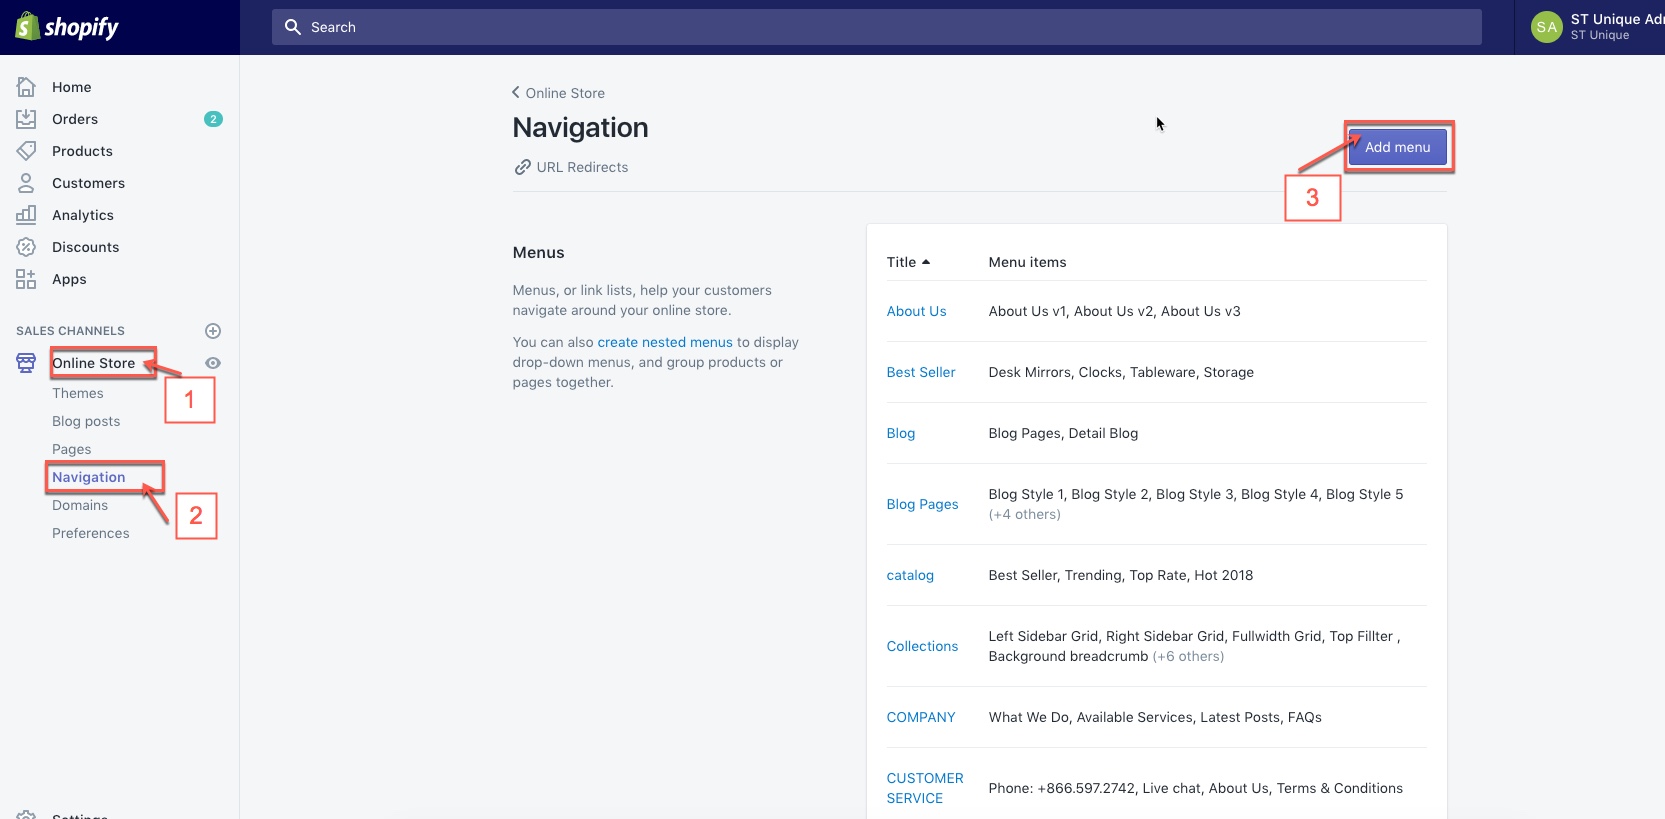The height and width of the screenshot is (819, 1665).
Task: Open the CUSTOMER SERVICE menu
Action: tap(925, 788)
